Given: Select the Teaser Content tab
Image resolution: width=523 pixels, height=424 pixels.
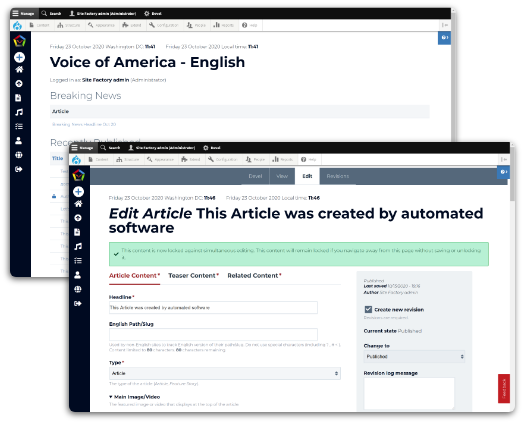Looking at the screenshot, I should 193,276.
